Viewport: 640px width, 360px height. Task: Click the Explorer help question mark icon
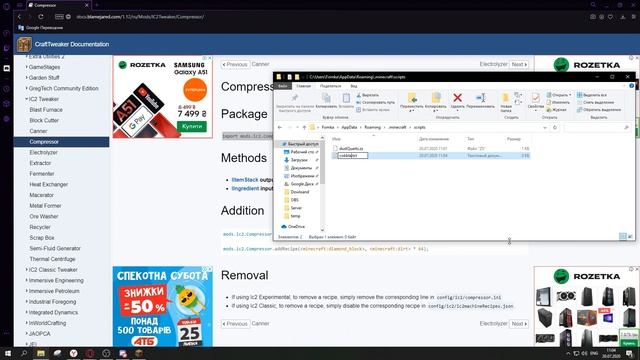(x=631, y=86)
